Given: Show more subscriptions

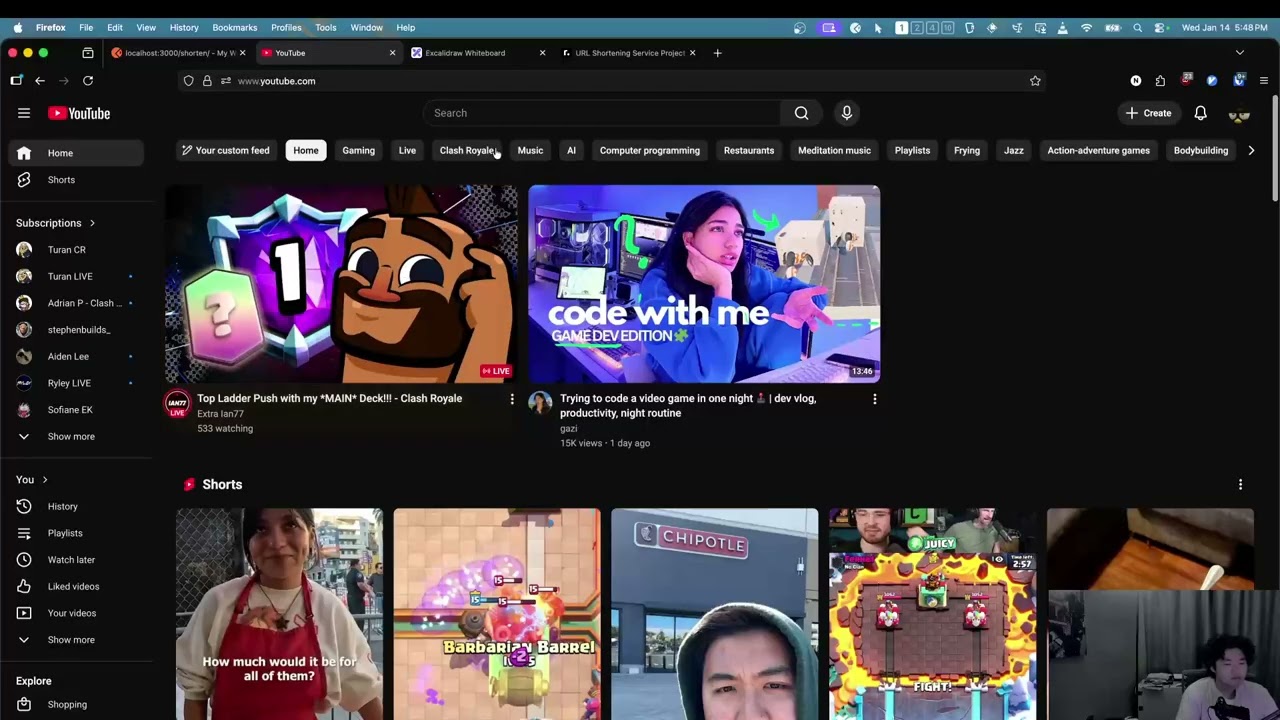Looking at the screenshot, I should (x=76, y=437).
